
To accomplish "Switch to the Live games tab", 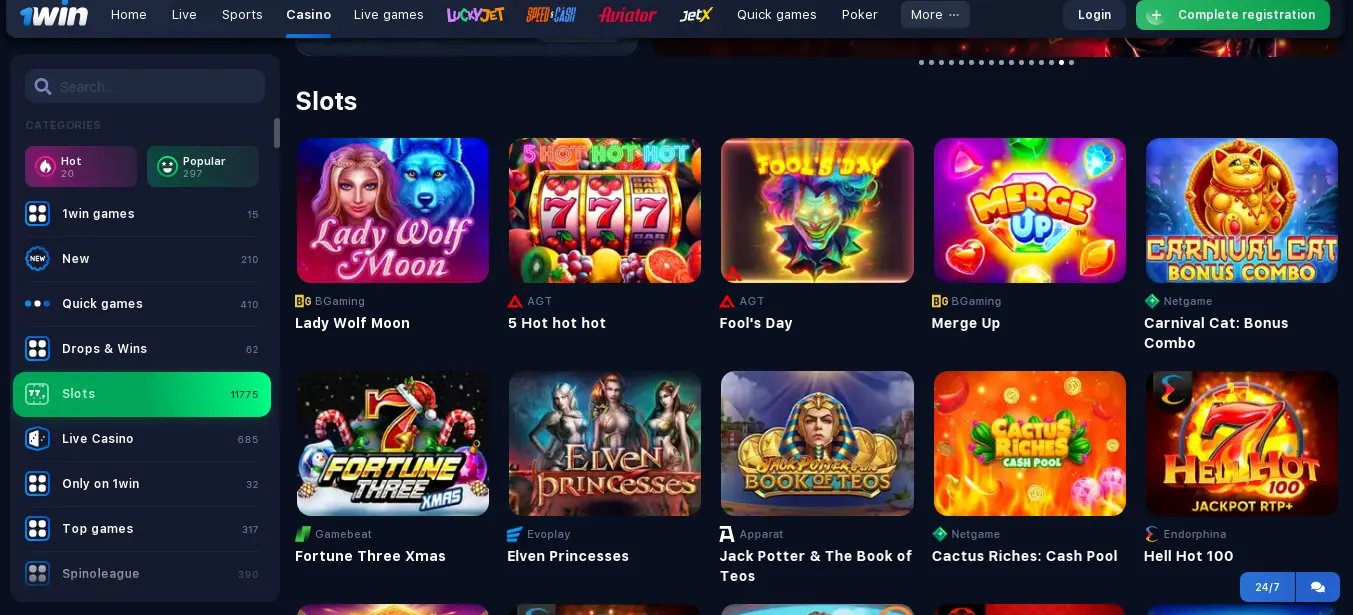I will (x=389, y=15).
